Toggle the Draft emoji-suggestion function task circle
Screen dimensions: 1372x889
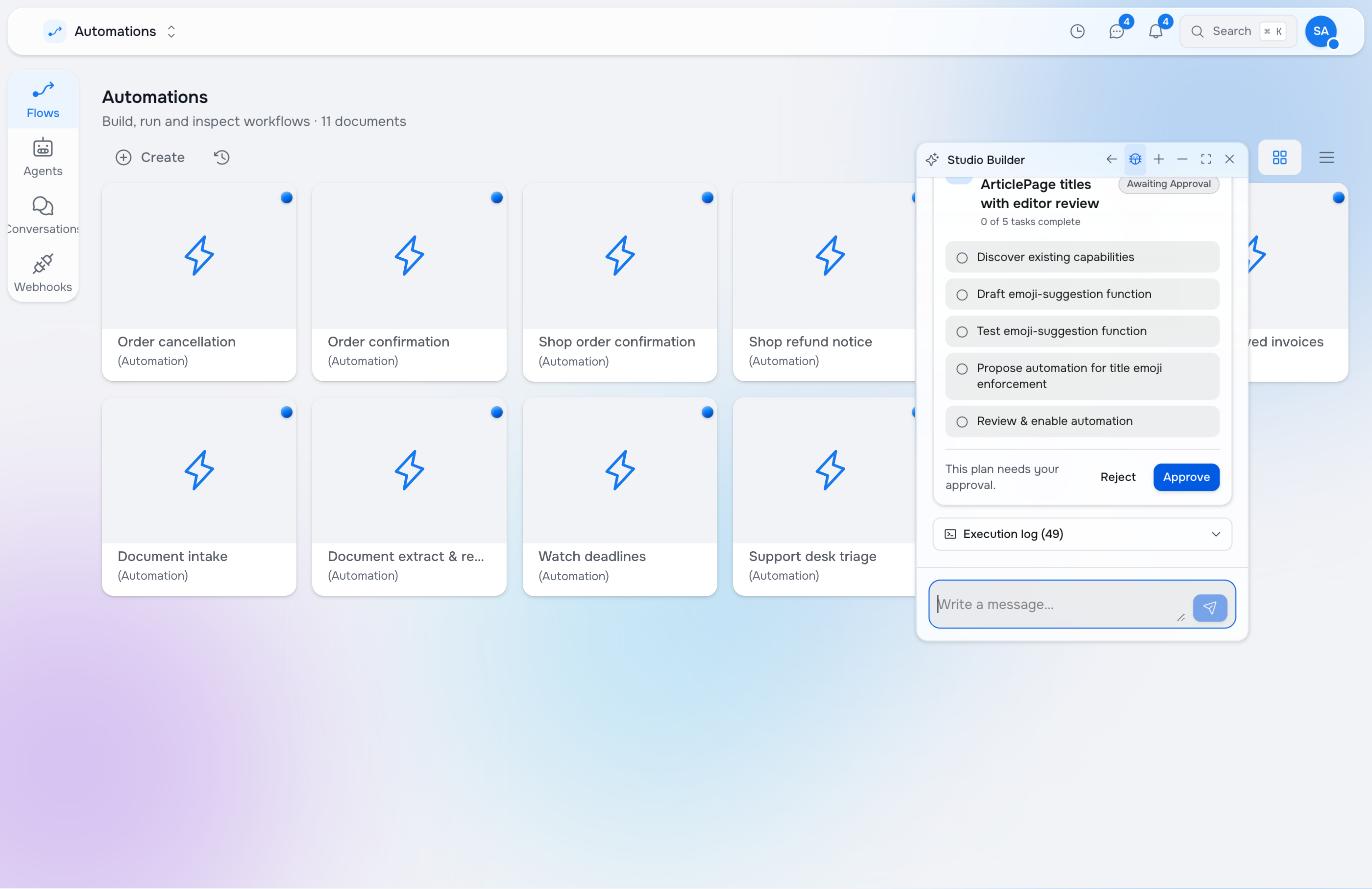[962, 295]
